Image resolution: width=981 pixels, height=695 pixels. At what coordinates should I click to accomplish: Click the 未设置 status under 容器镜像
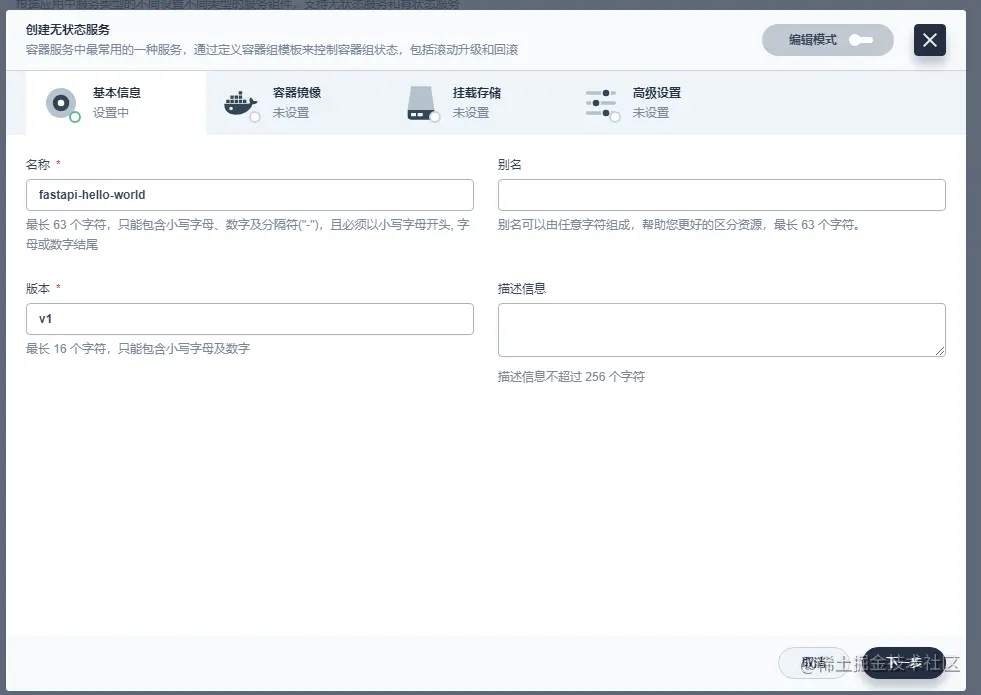tap(291, 113)
